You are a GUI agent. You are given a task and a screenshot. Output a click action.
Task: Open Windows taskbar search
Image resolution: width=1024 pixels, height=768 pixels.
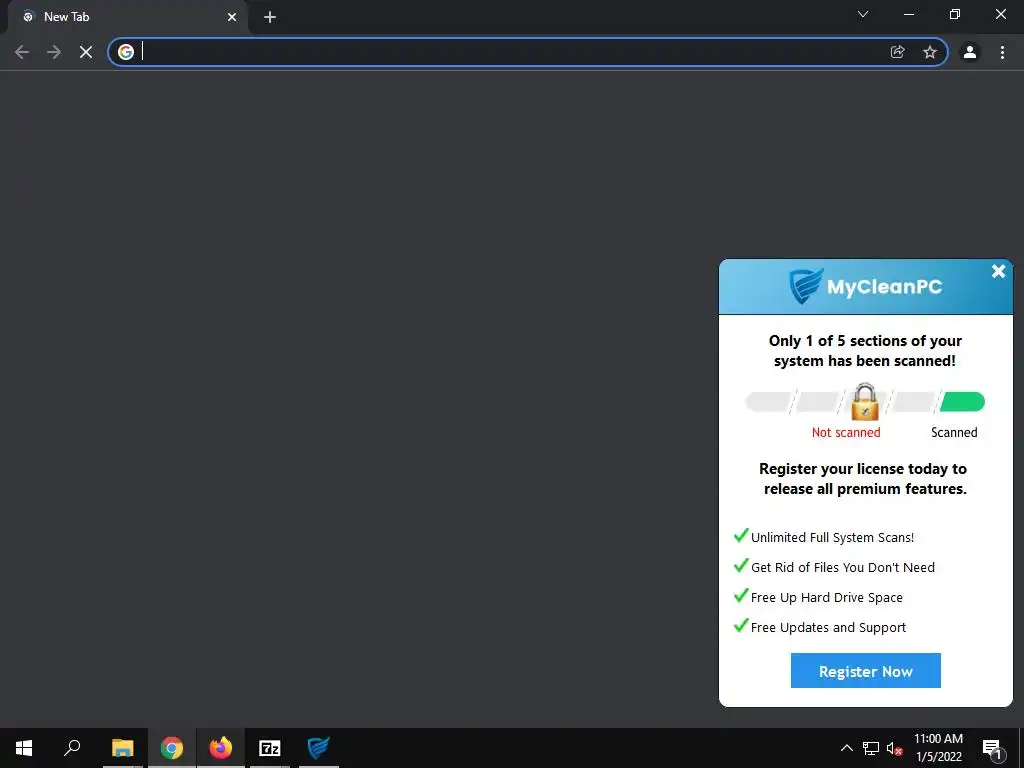click(72, 748)
